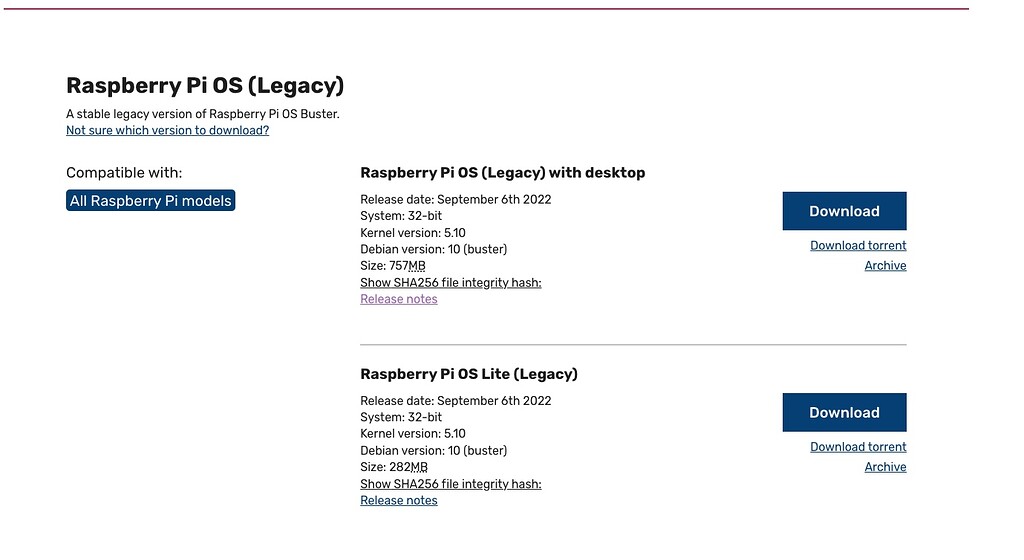The height and width of the screenshot is (560, 1024).
Task: Click "Raspberry Pi OS (Legacy) with desktop" heading
Action: pyautogui.click(x=502, y=173)
